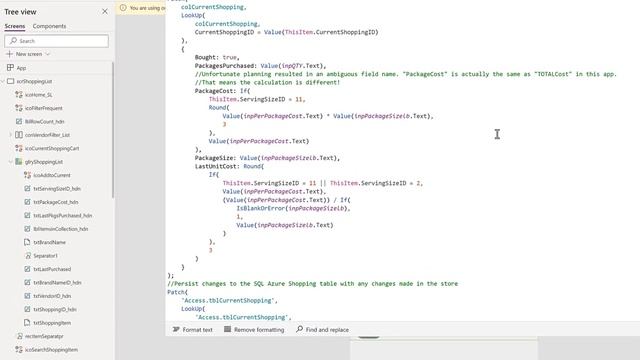Click the '//Persist changes to the SQL' comment

[x=313, y=283]
